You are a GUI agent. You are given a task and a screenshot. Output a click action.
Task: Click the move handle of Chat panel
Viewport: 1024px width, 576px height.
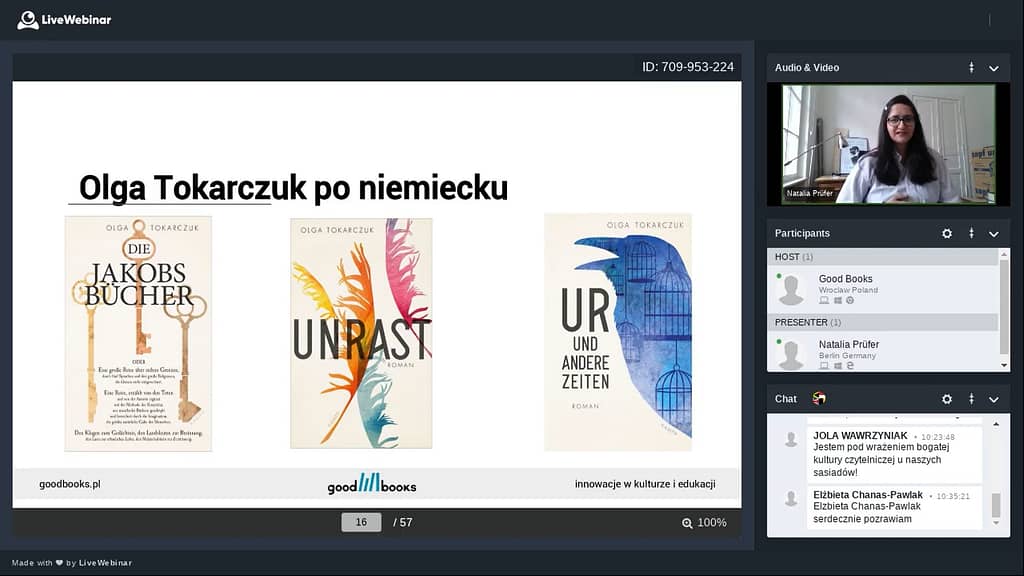pyautogui.click(x=971, y=398)
